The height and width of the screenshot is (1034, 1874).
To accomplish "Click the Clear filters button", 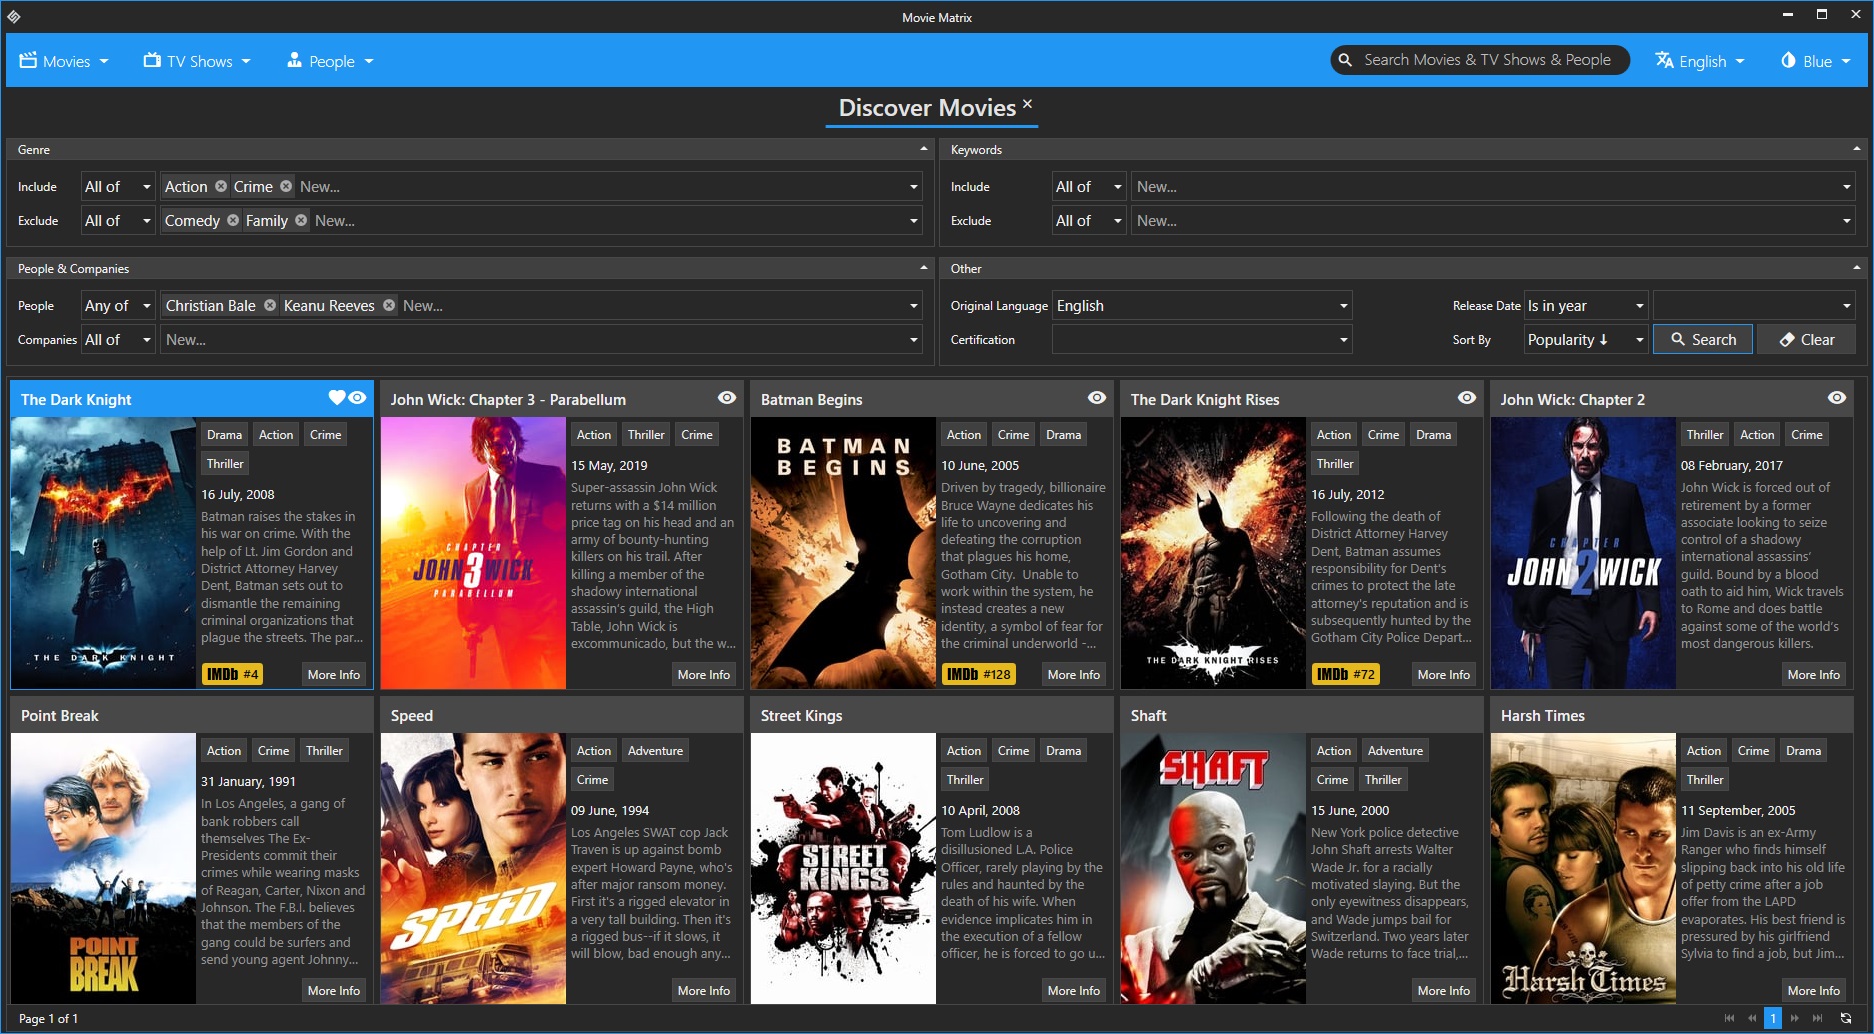I will point(1806,339).
